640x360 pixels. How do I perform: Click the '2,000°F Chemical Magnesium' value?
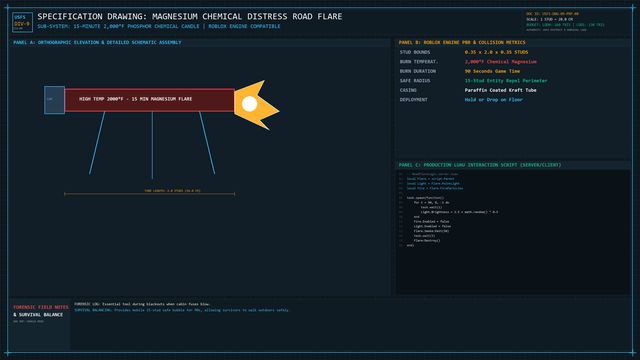(501, 62)
